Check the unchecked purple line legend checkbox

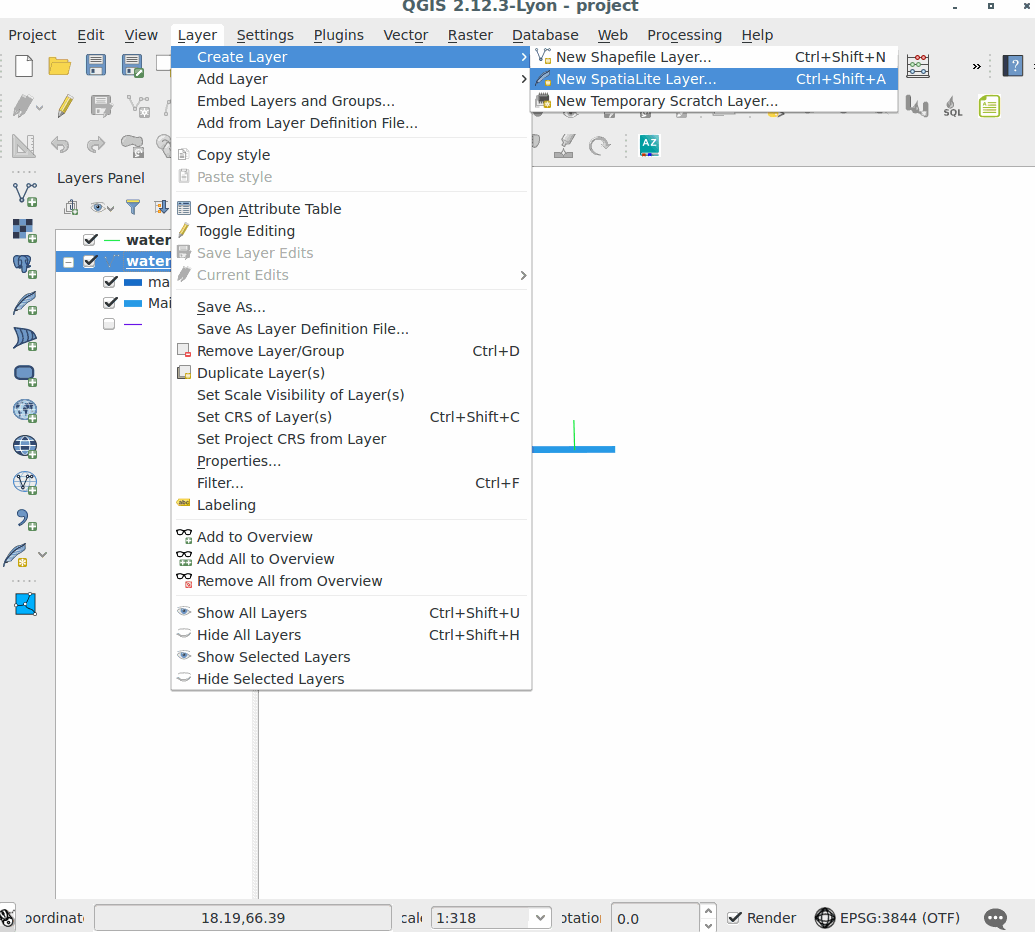coord(109,324)
